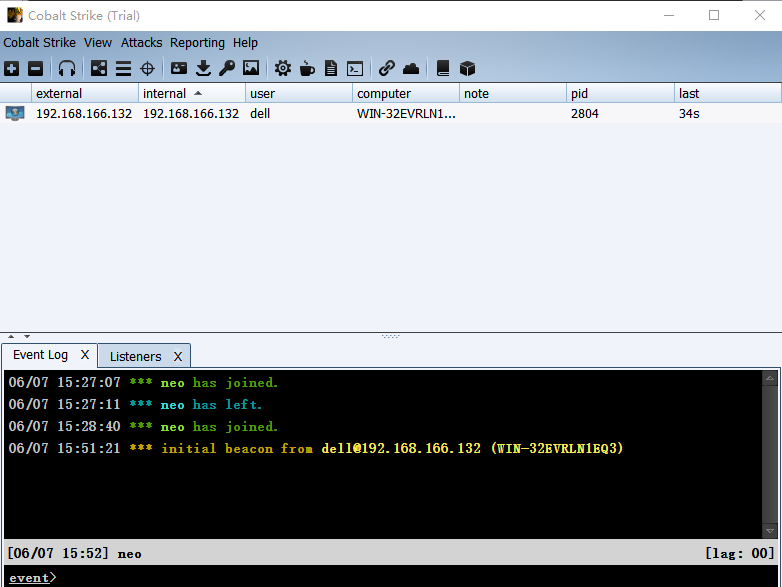Click the connect to team server plus icon
This screenshot has width=782, height=587.
(x=11, y=68)
